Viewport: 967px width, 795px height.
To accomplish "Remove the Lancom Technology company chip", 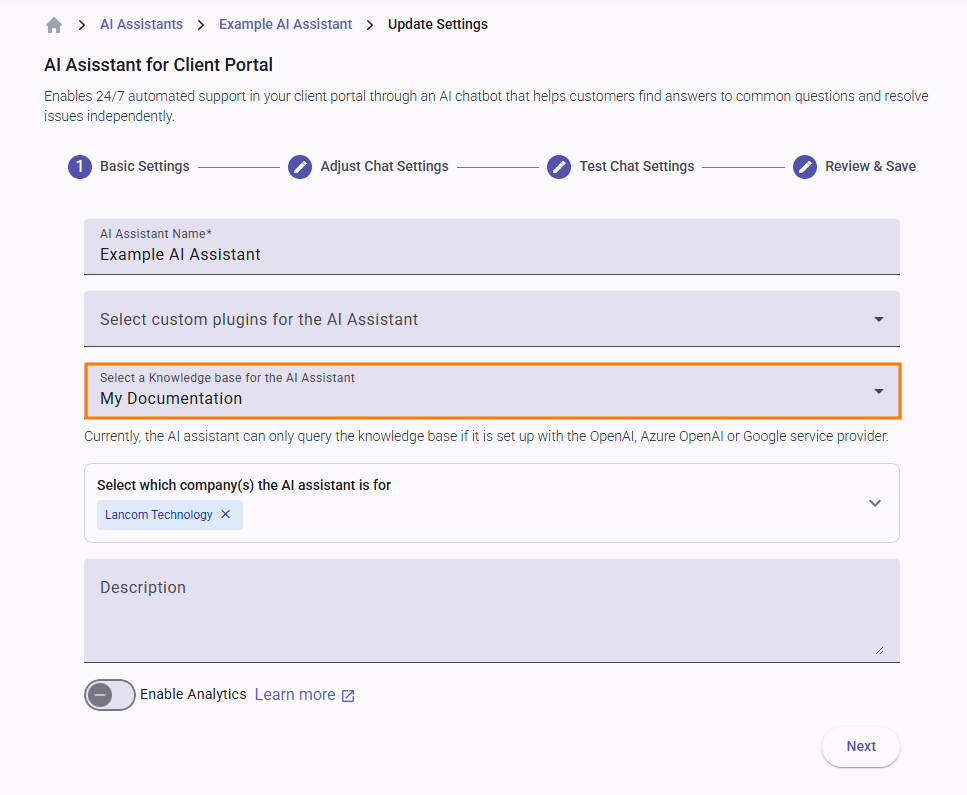I will [x=226, y=515].
